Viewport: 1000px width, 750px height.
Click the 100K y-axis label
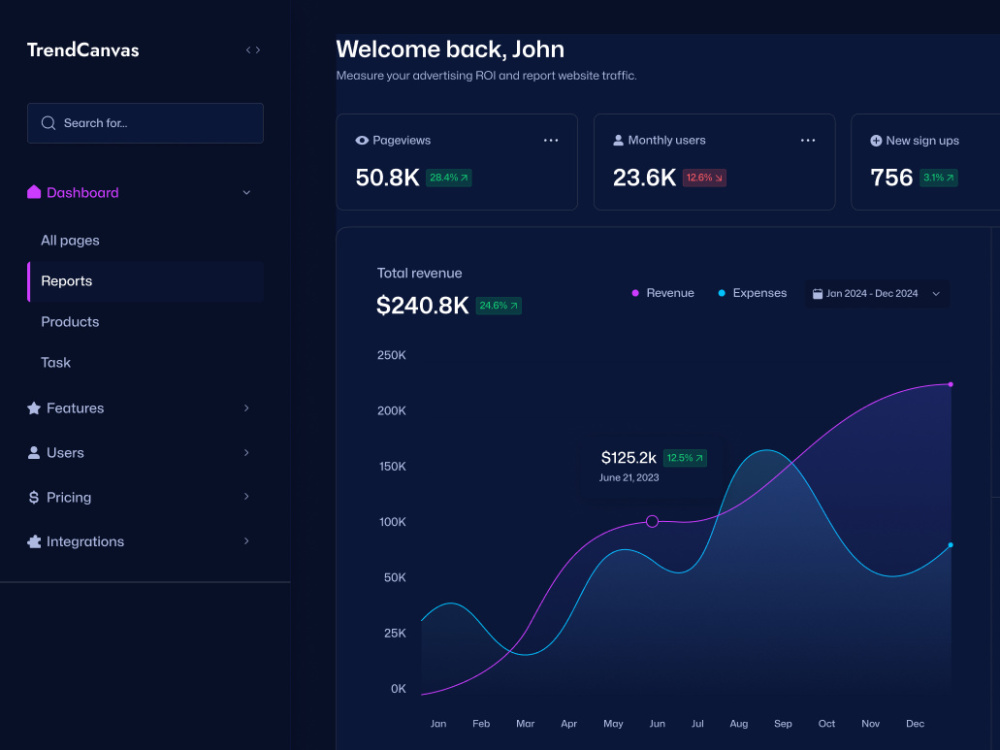(x=392, y=522)
